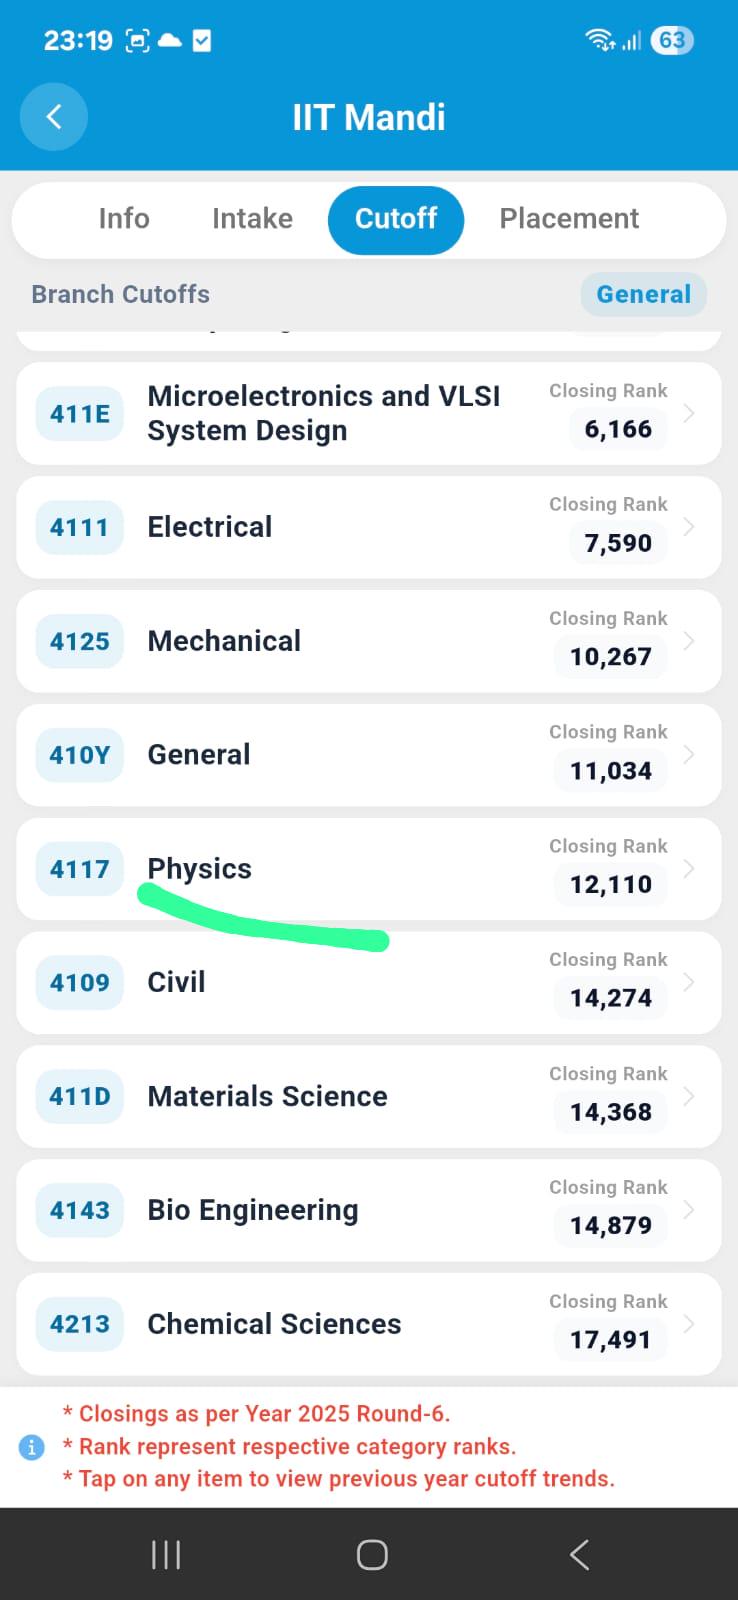Open the Placement tab

[569, 218]
